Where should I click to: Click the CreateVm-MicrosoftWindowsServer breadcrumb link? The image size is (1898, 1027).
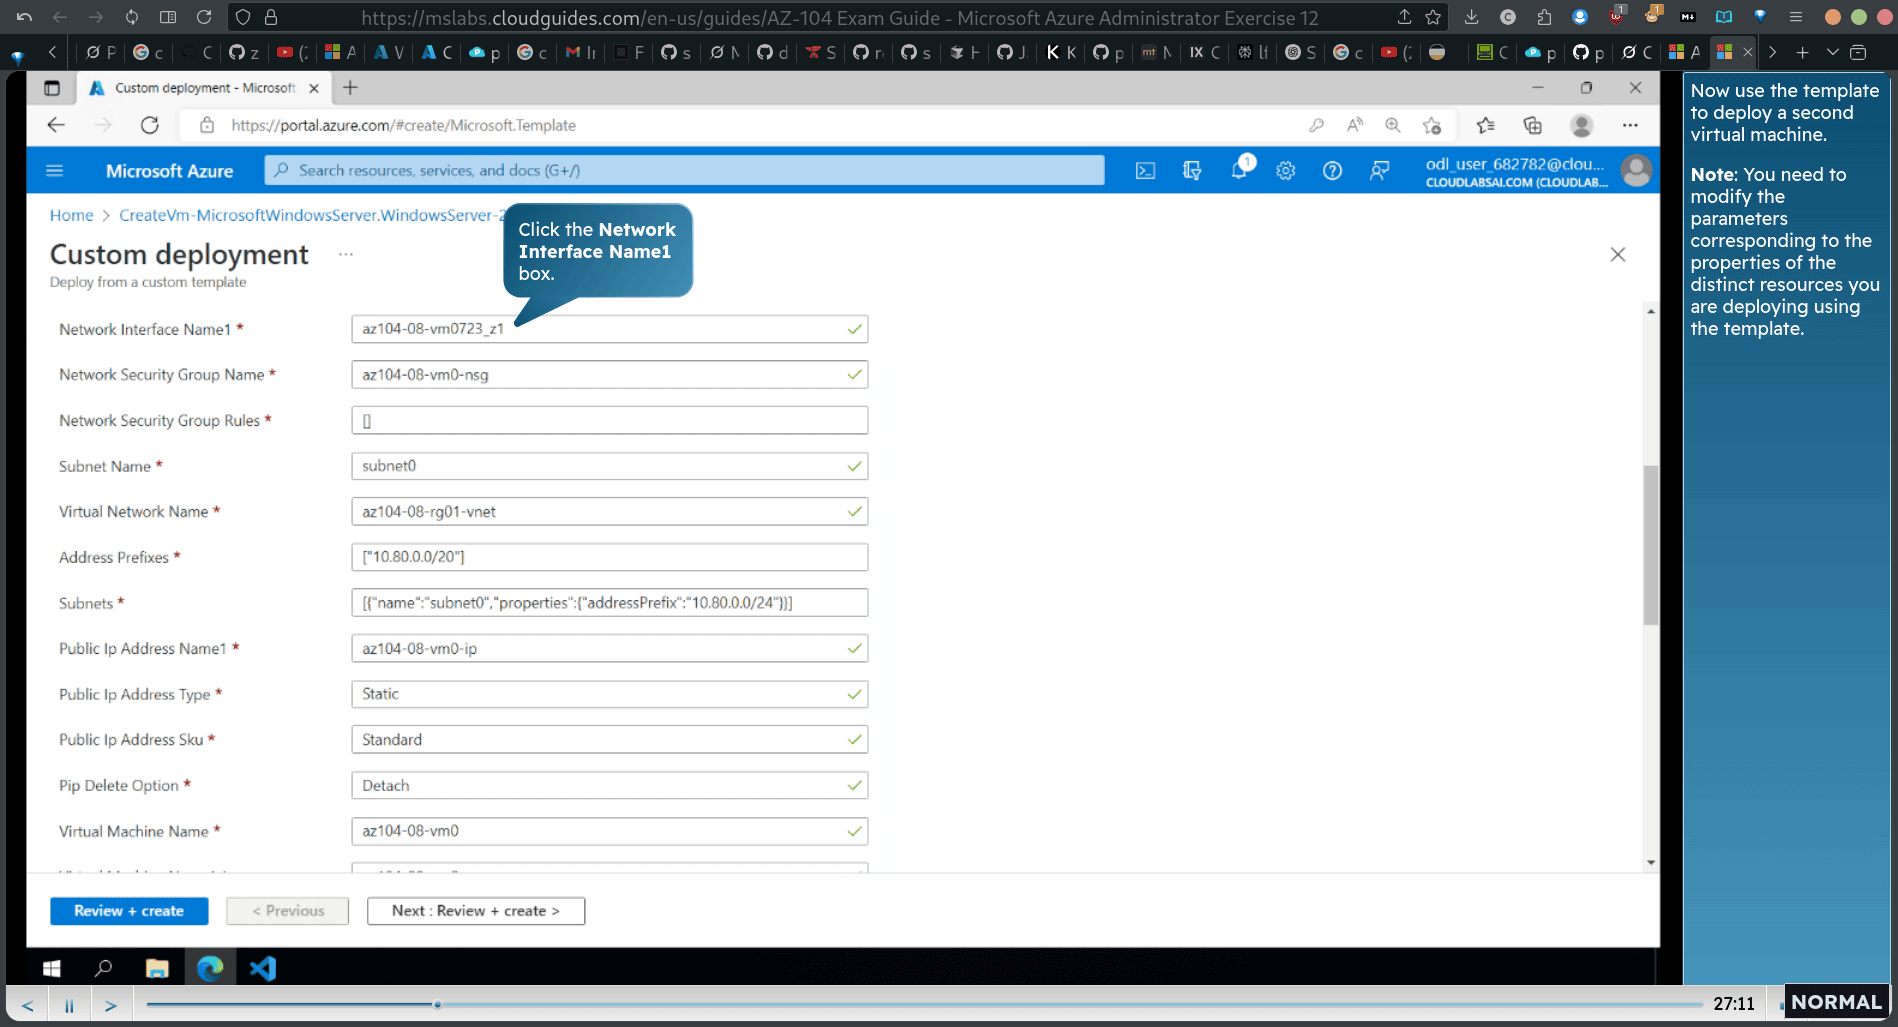click(x=312, y=215)
